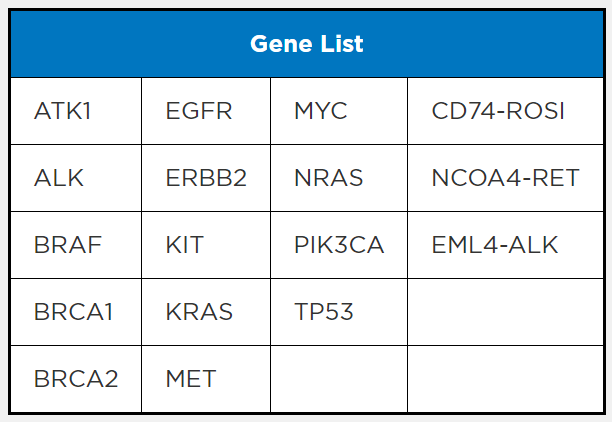The width and height of the screenshot is (612, 422).
Task: Click the empty cell below TP53
Action: (338, 379)
